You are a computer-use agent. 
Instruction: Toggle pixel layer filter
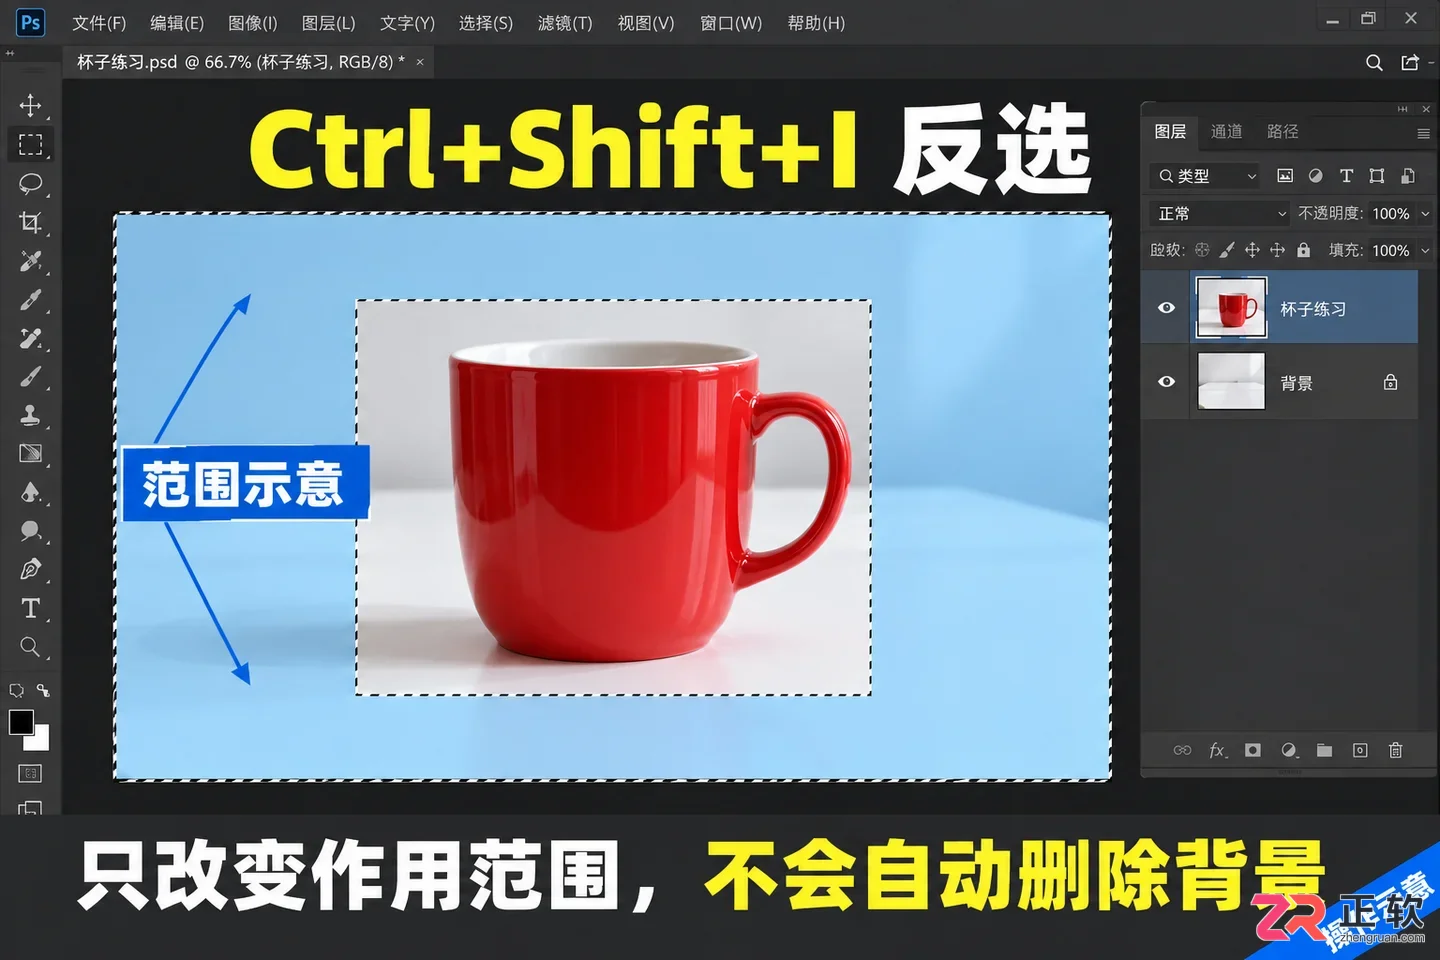[x=1285, y=176]
